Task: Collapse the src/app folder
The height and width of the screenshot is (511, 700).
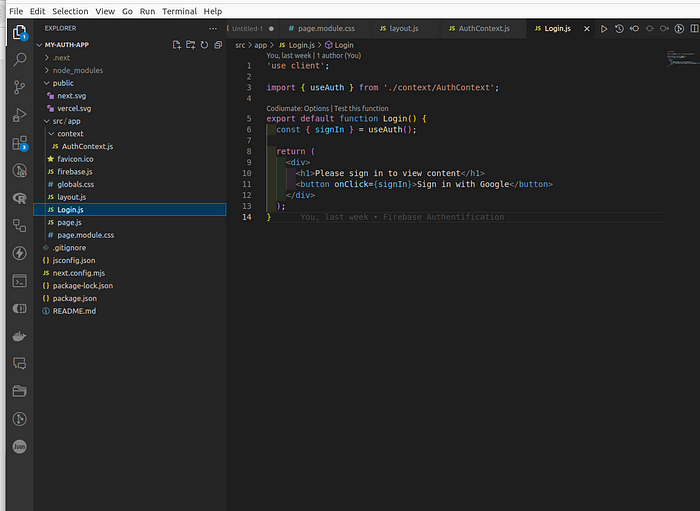Action: [x=67, y=121]
